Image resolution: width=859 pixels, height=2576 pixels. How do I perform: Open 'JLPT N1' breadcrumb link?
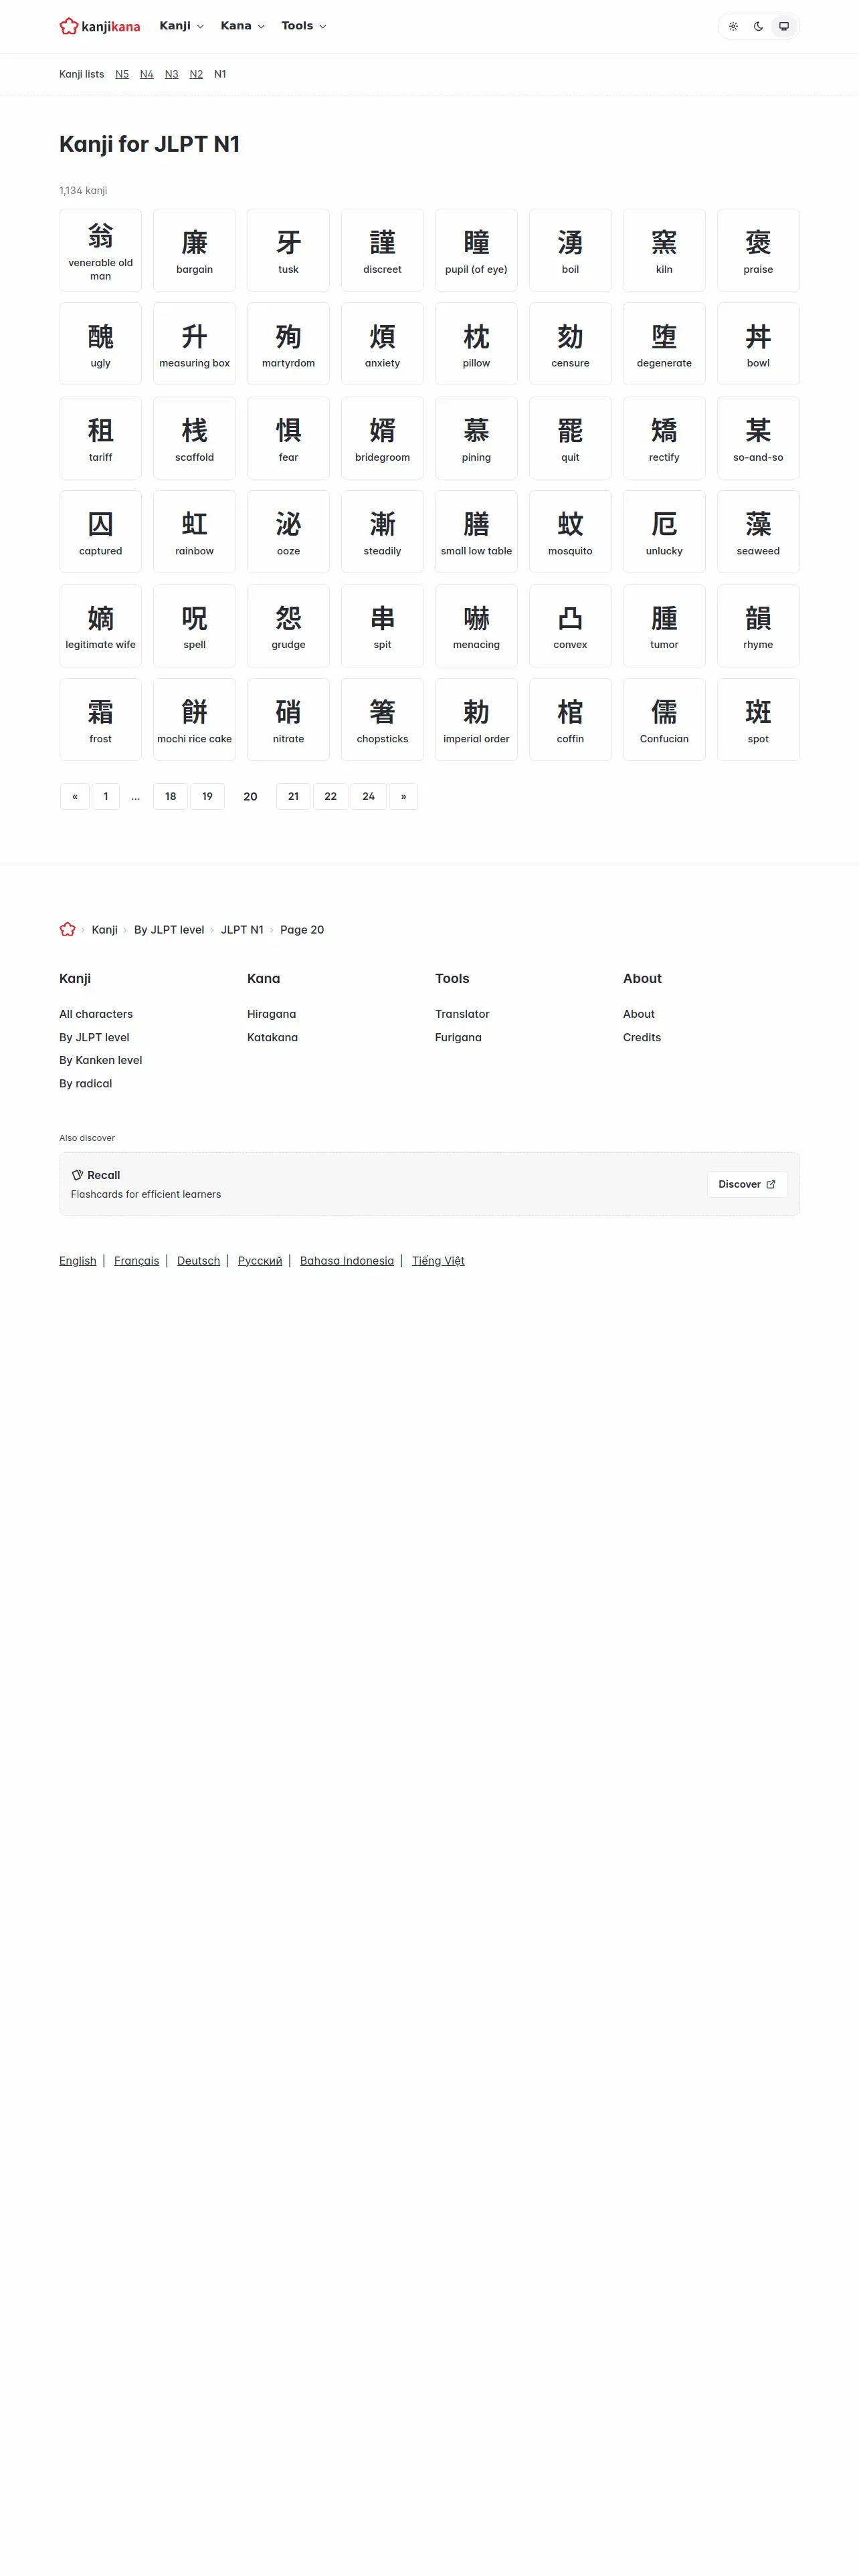point(242,930)
